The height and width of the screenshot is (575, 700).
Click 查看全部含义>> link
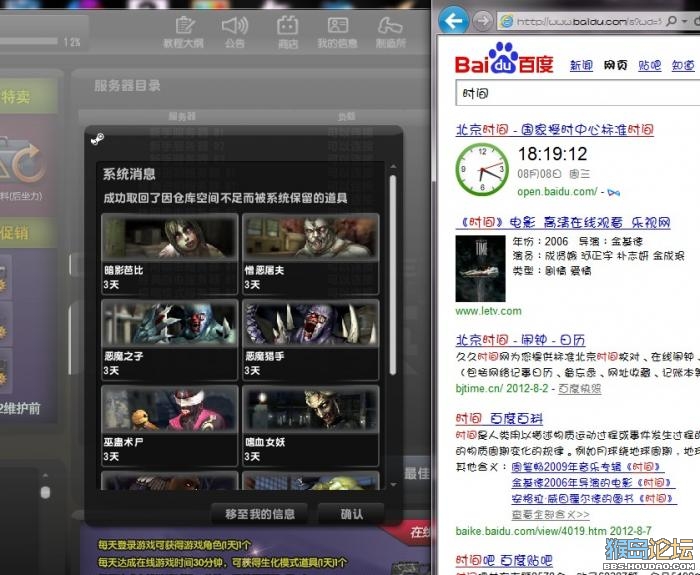(550, 515)
